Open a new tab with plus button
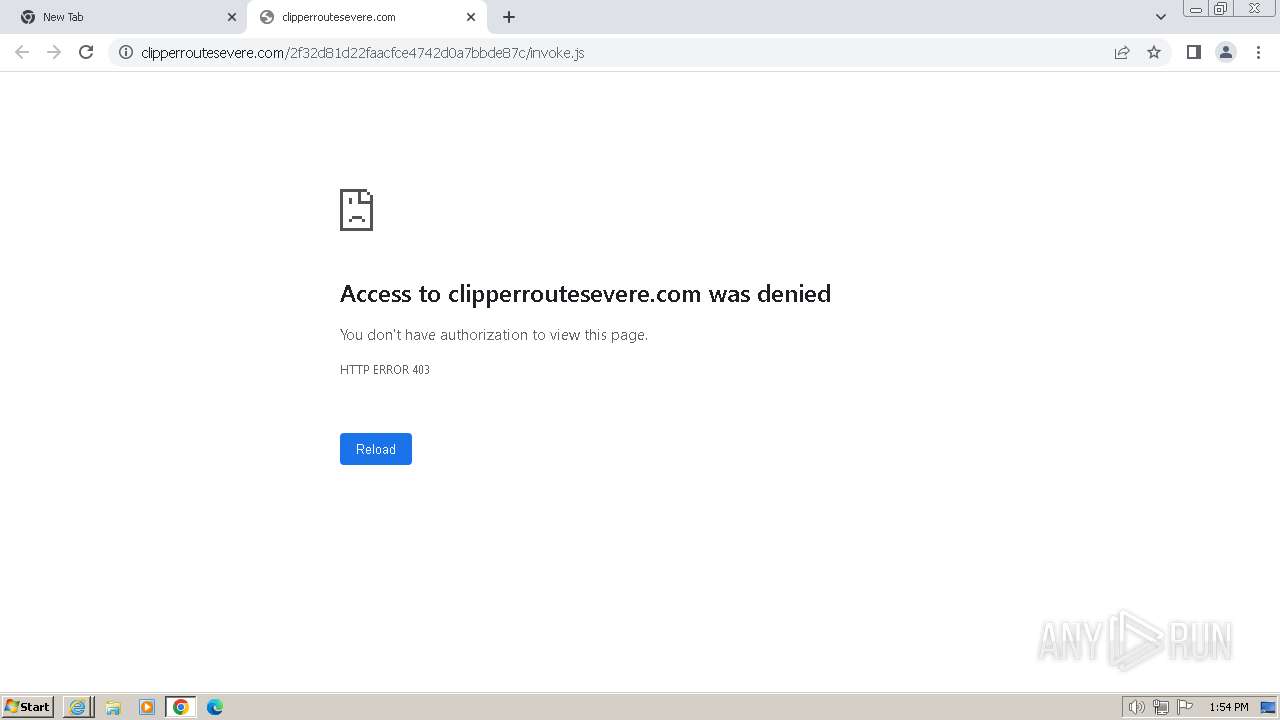This screenshot has width=1280, height=720. tap(509, 17)
